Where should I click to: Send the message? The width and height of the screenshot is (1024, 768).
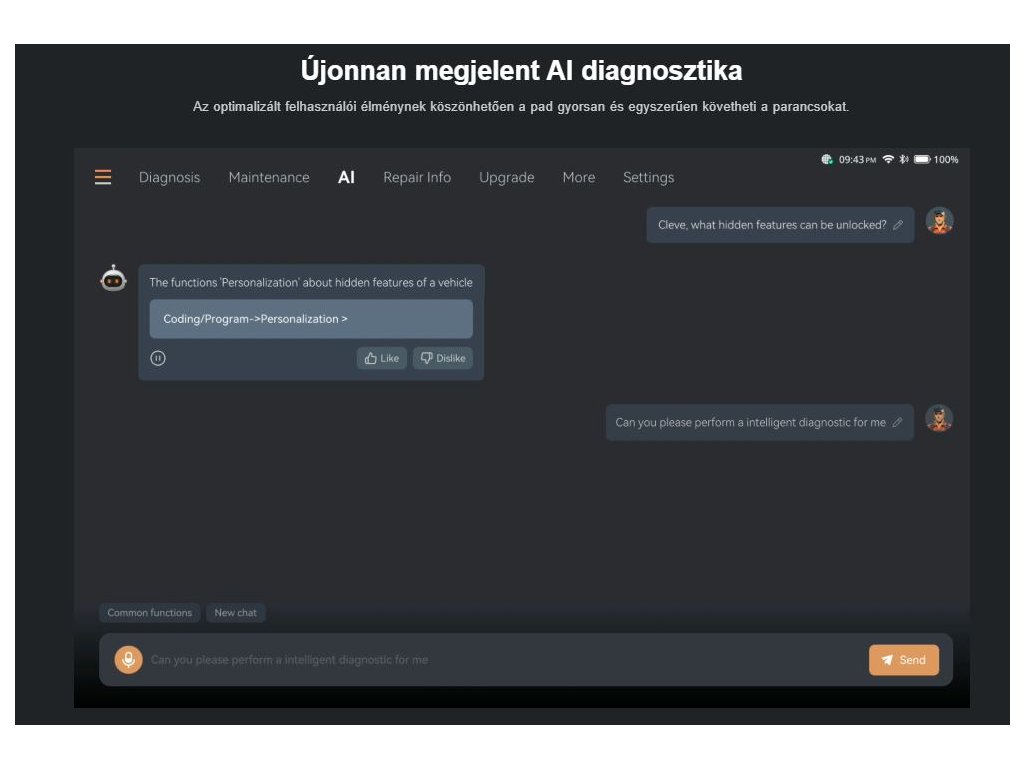click(x=904, y=660)
